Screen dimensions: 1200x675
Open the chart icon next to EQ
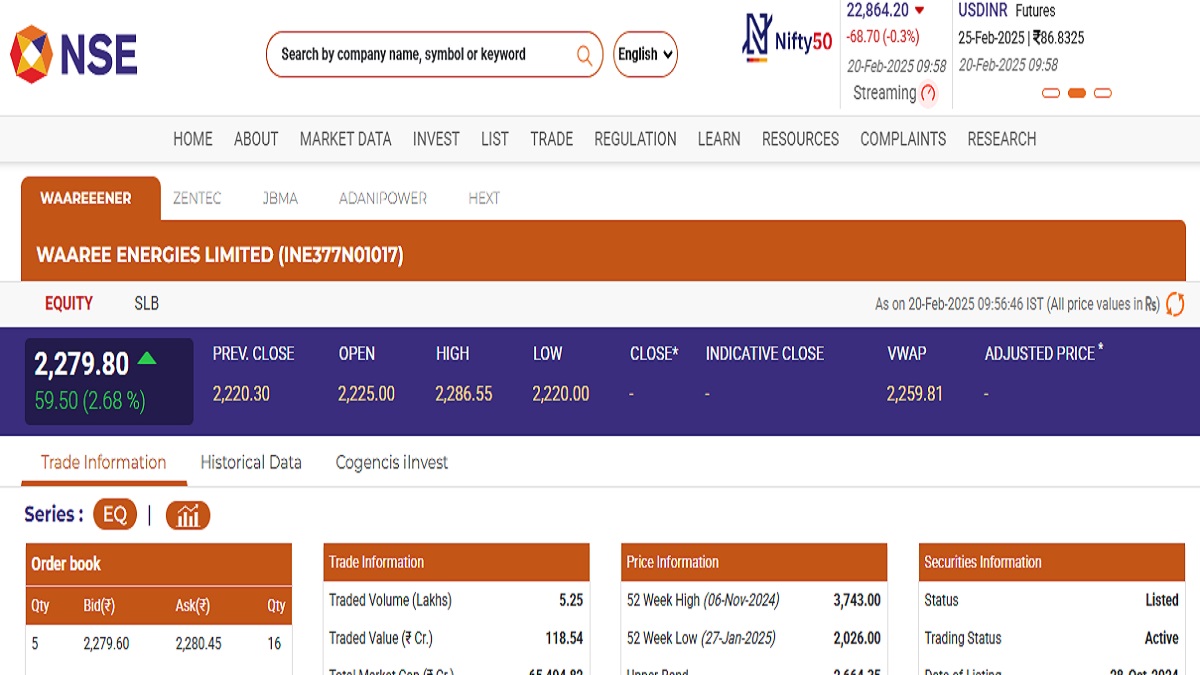[188, 515]
